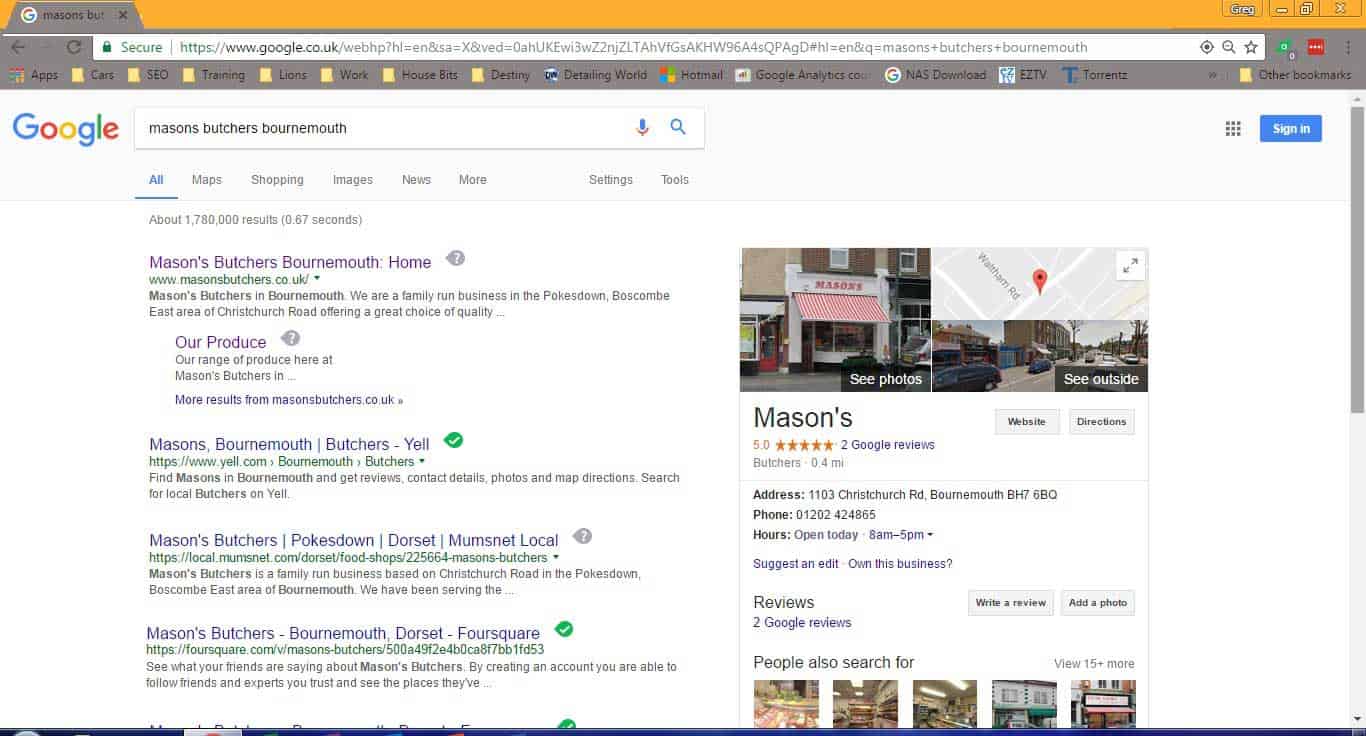Screen dimensions: 1366x736
Task: Click the Directions button
Action: [1101, 422]
